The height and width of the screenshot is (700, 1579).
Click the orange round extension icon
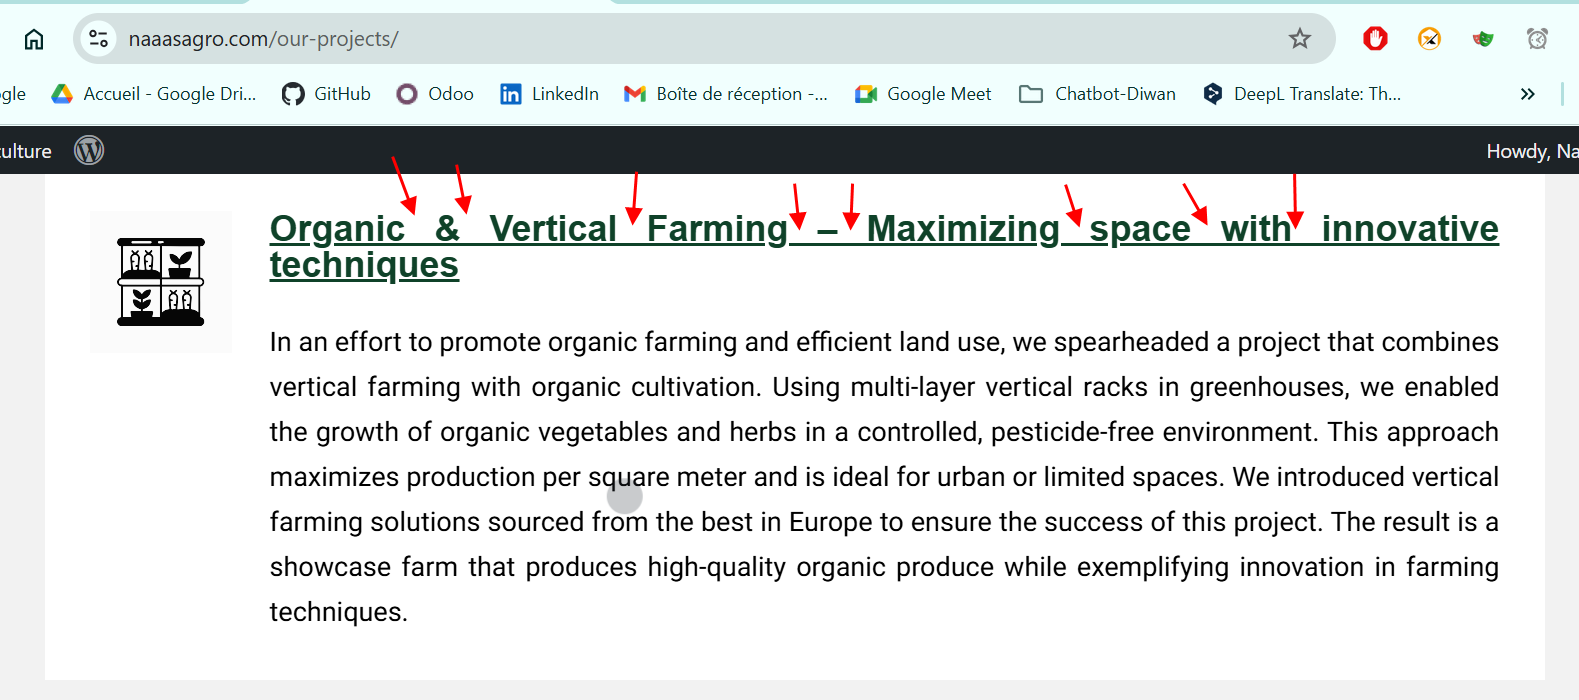point(1429,39)
